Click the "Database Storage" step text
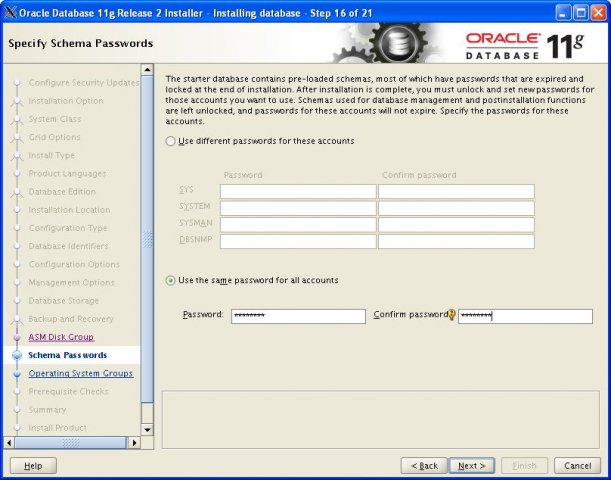Screen dimensions: 611x480 [x=64, y=301]
